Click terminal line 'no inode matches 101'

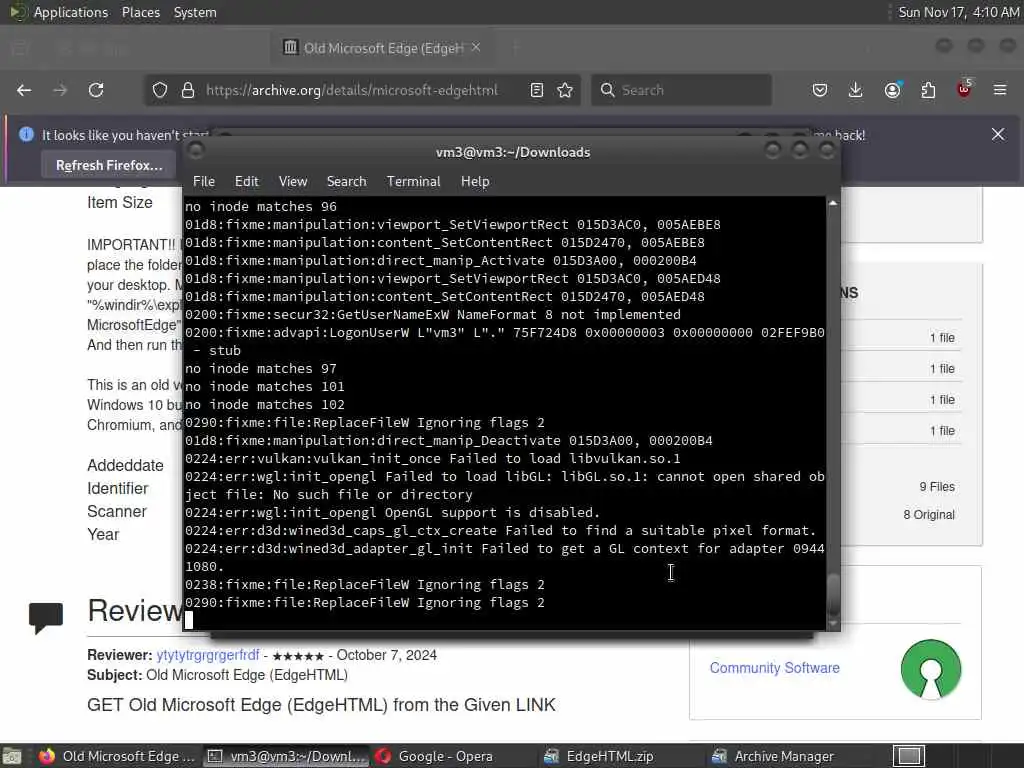tap(264, 387)
